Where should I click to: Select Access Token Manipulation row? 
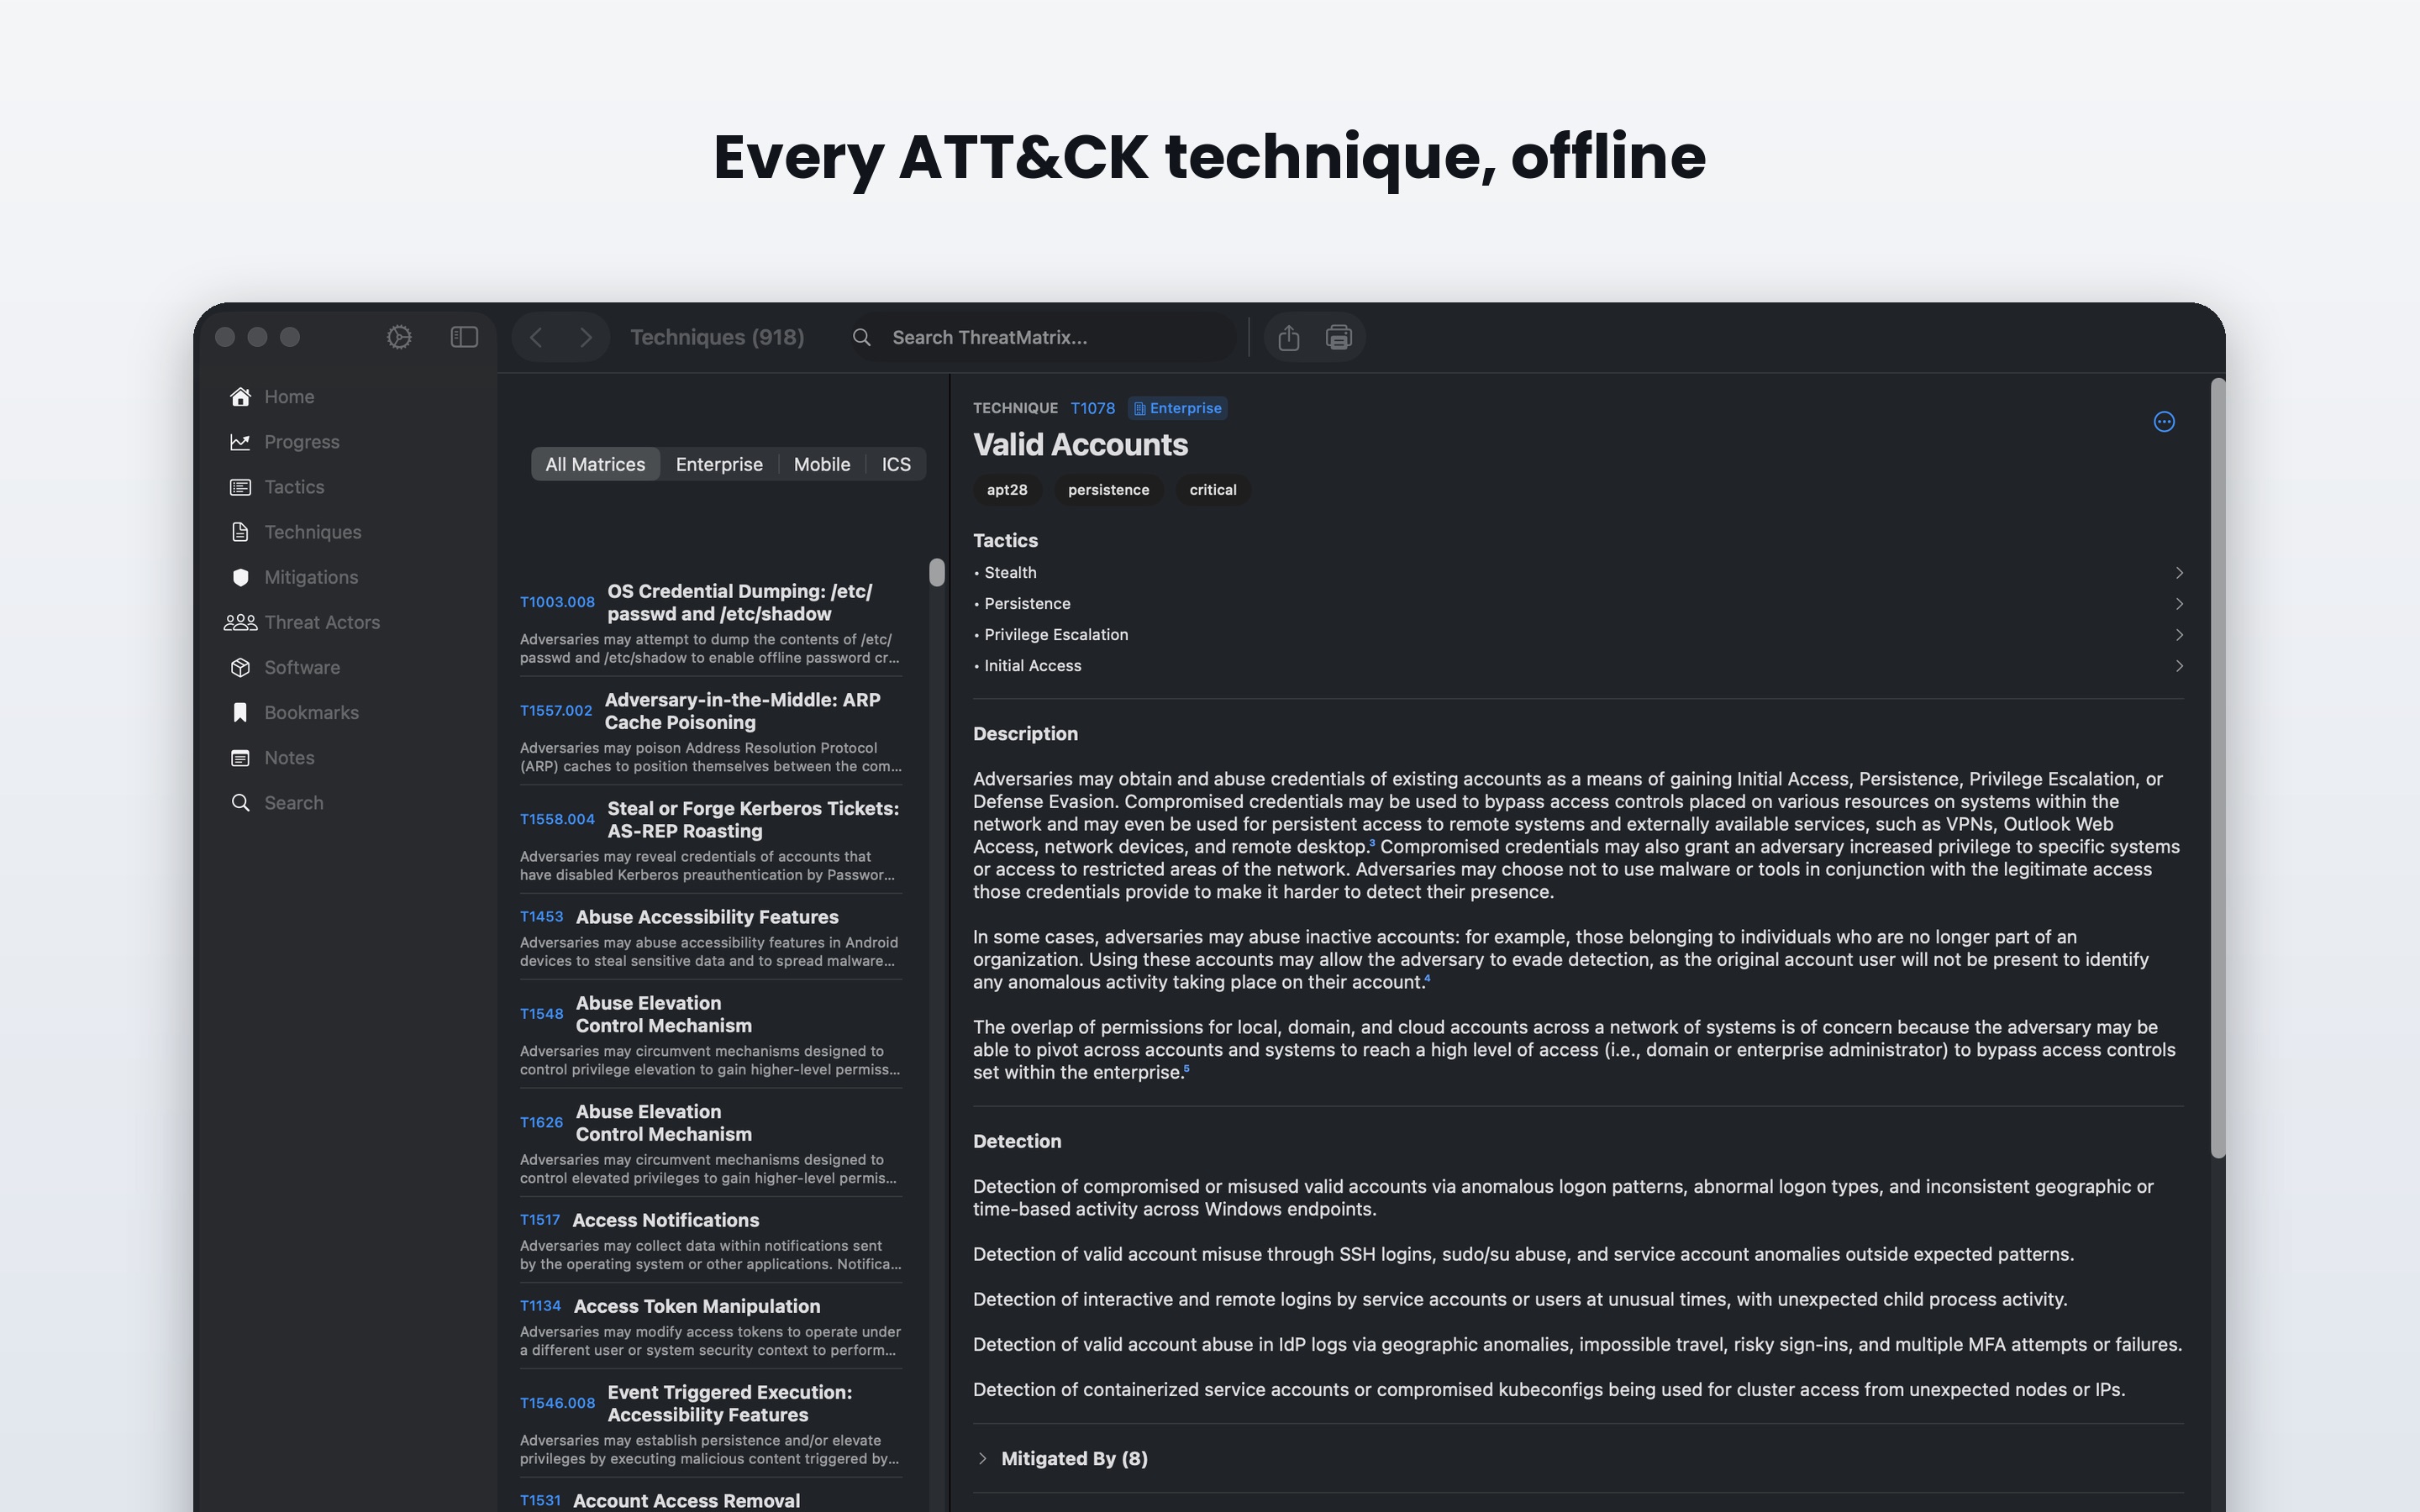[x=710, y=1326]
